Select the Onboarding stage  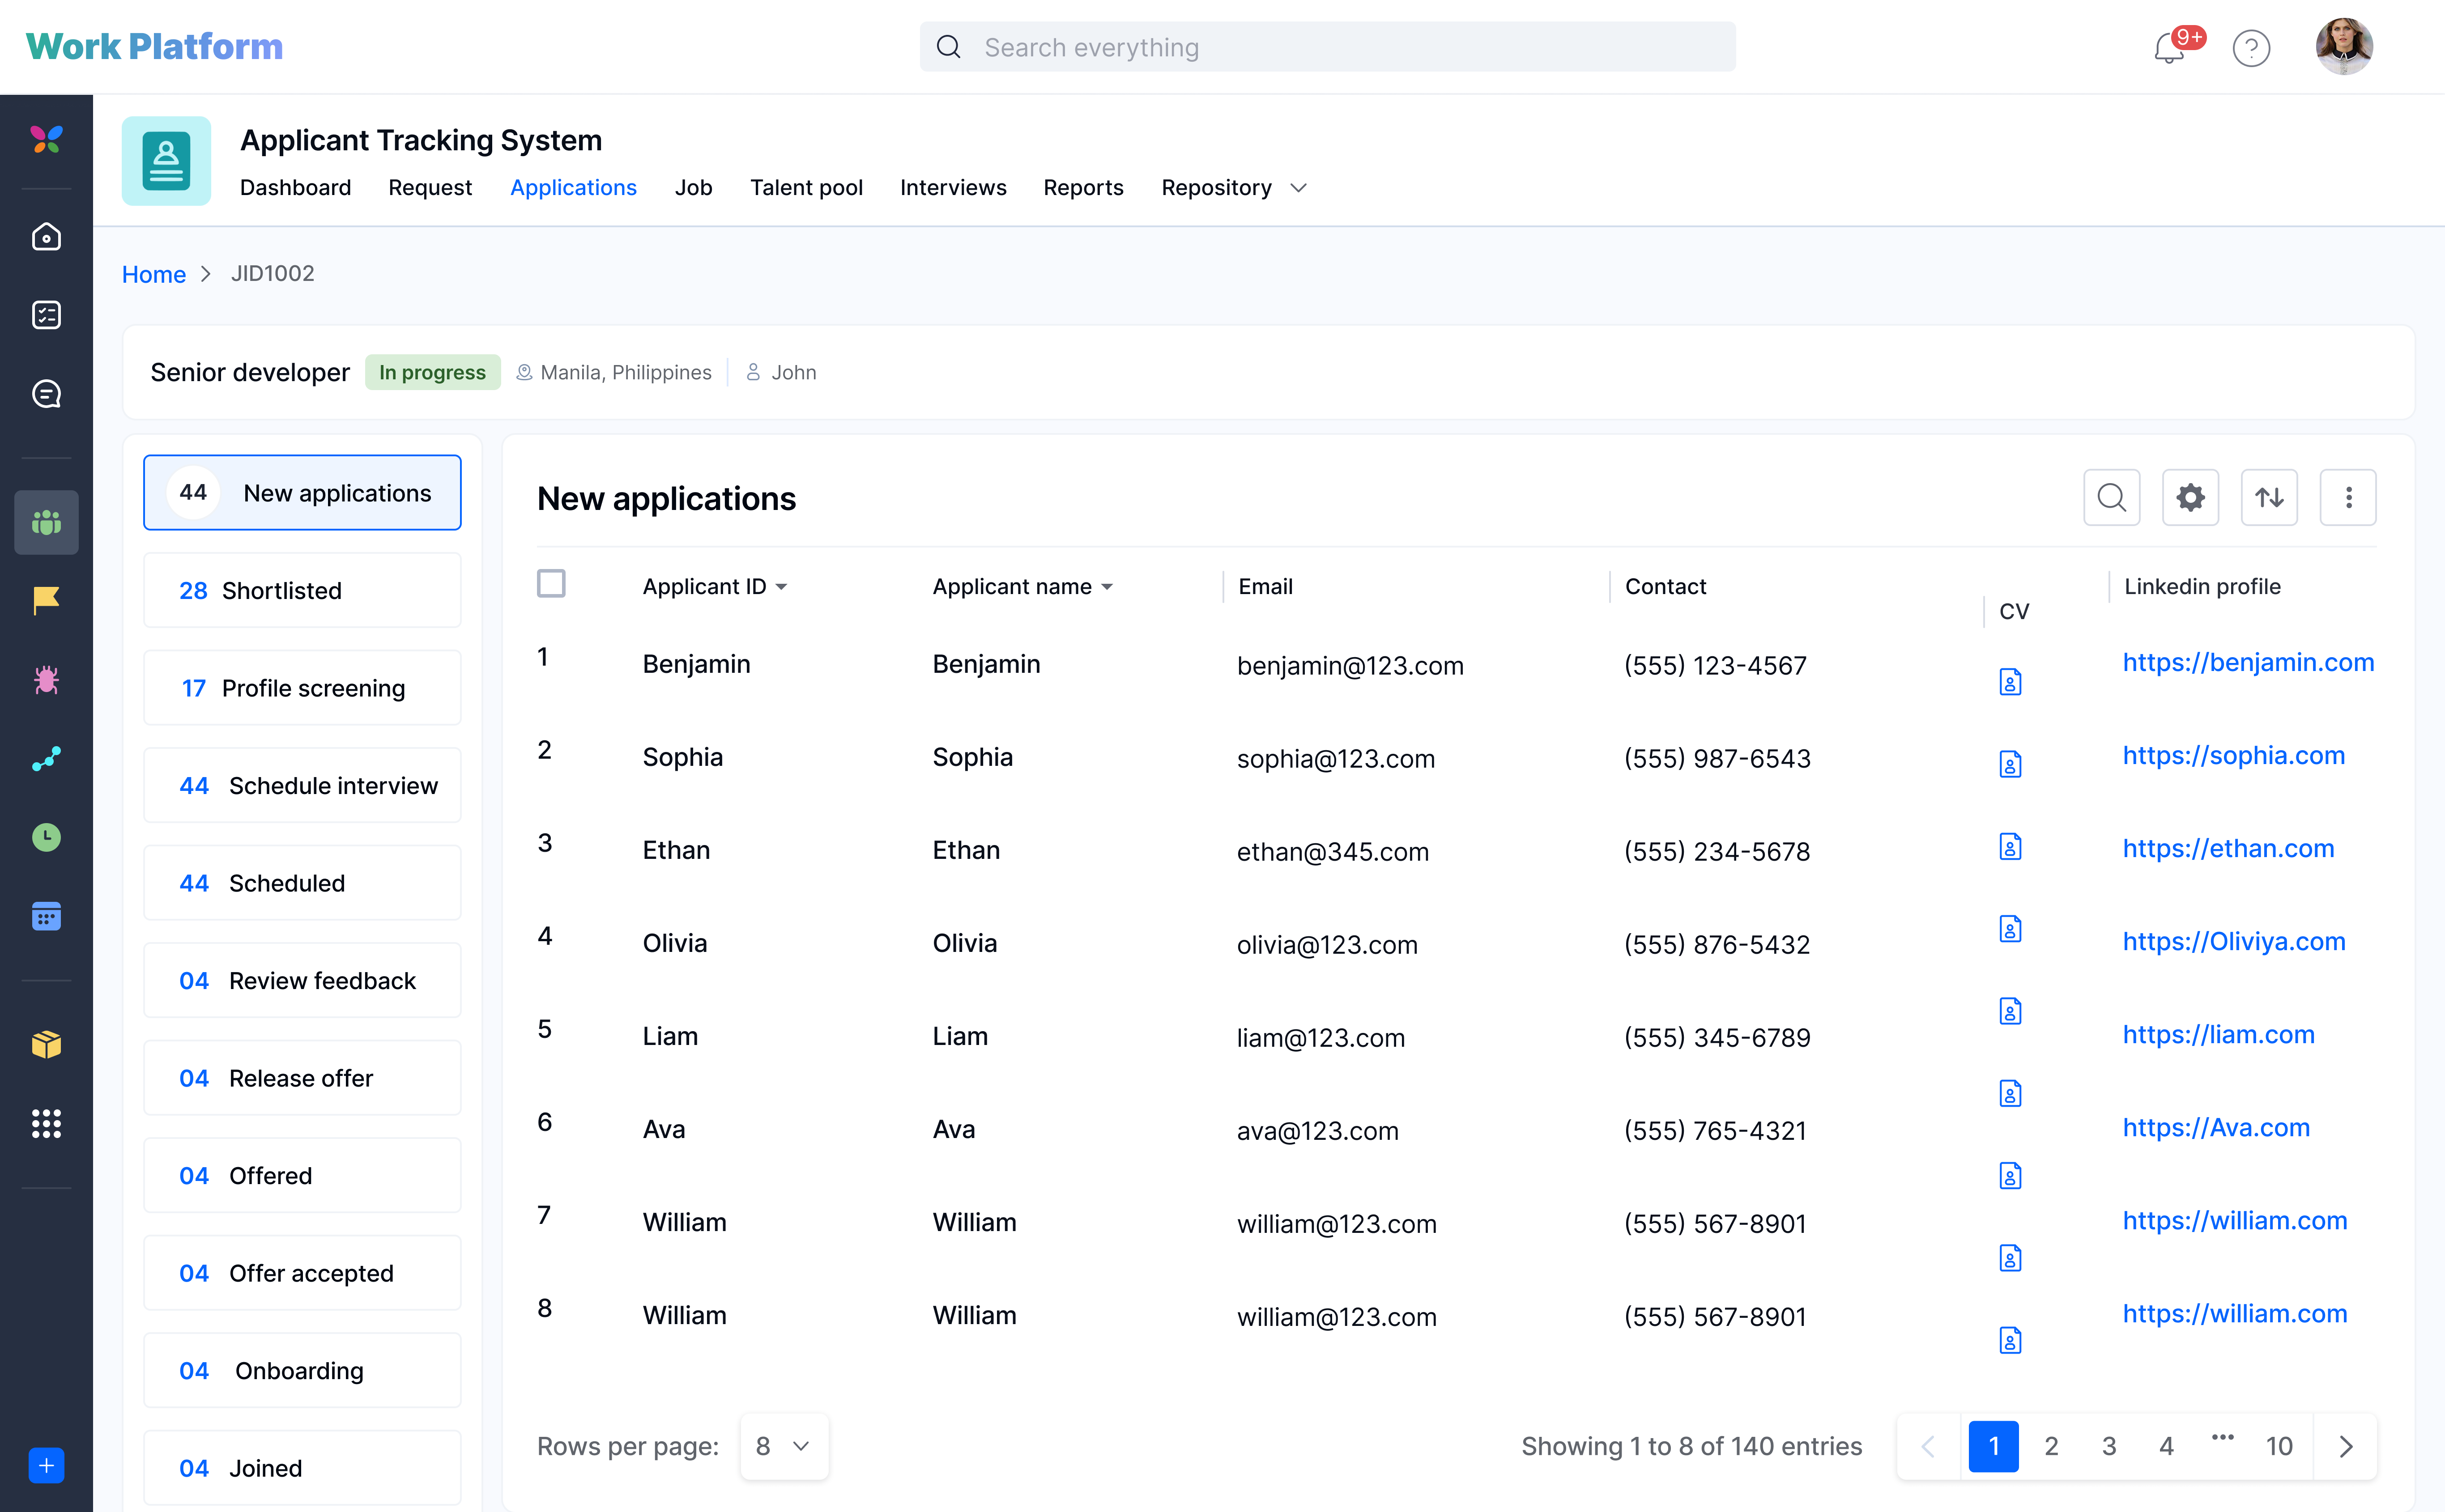coord(302,1370)
